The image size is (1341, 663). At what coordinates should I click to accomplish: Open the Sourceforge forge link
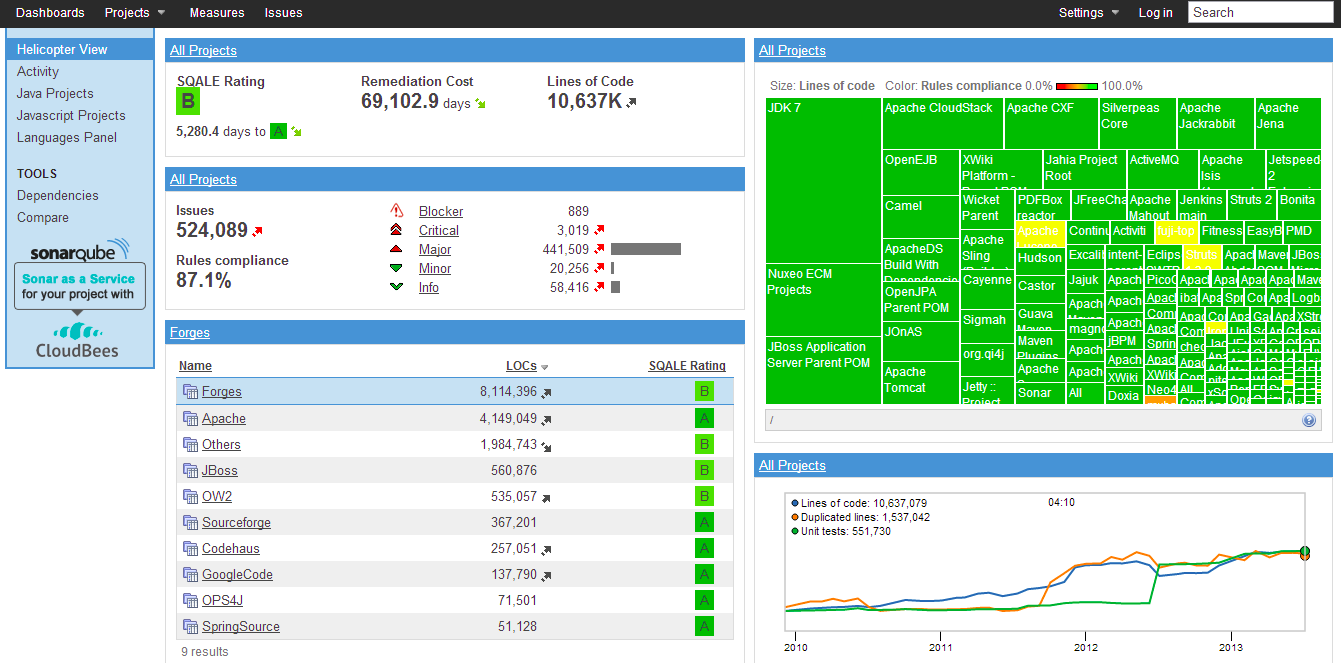[x=236, y=523]
